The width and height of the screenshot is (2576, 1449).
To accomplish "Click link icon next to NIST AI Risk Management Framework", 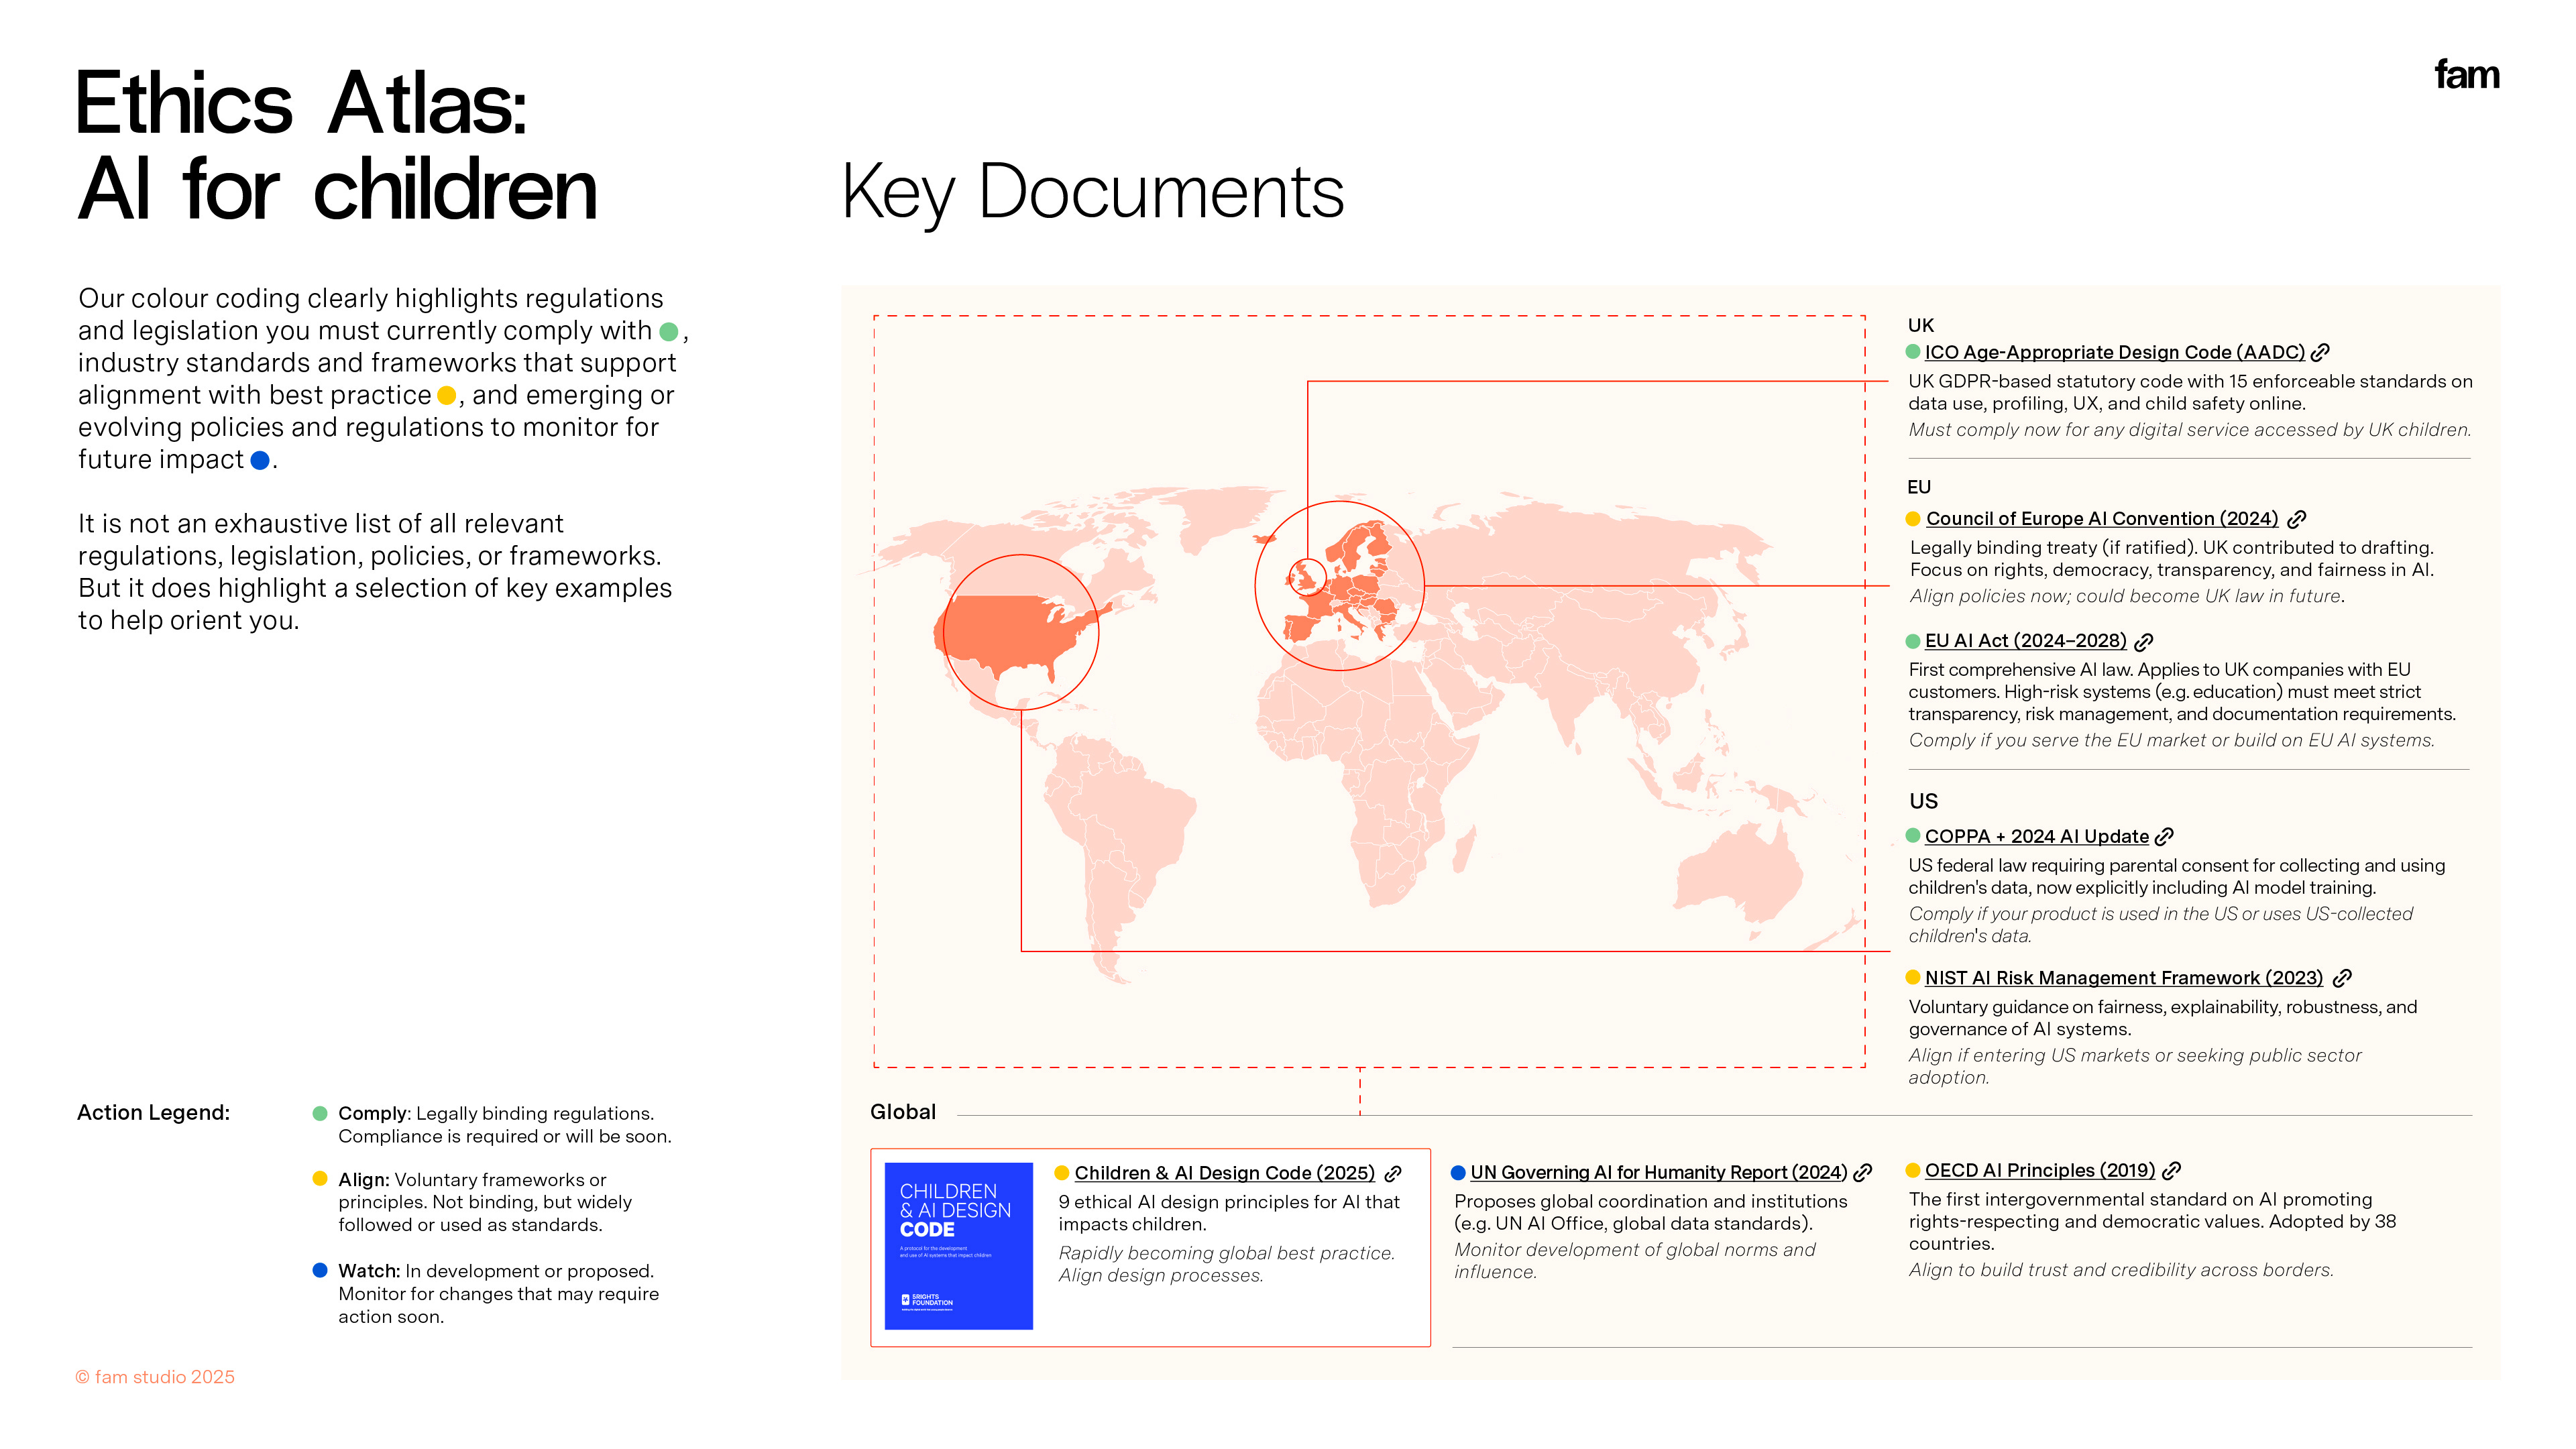I will [2342, 978].
